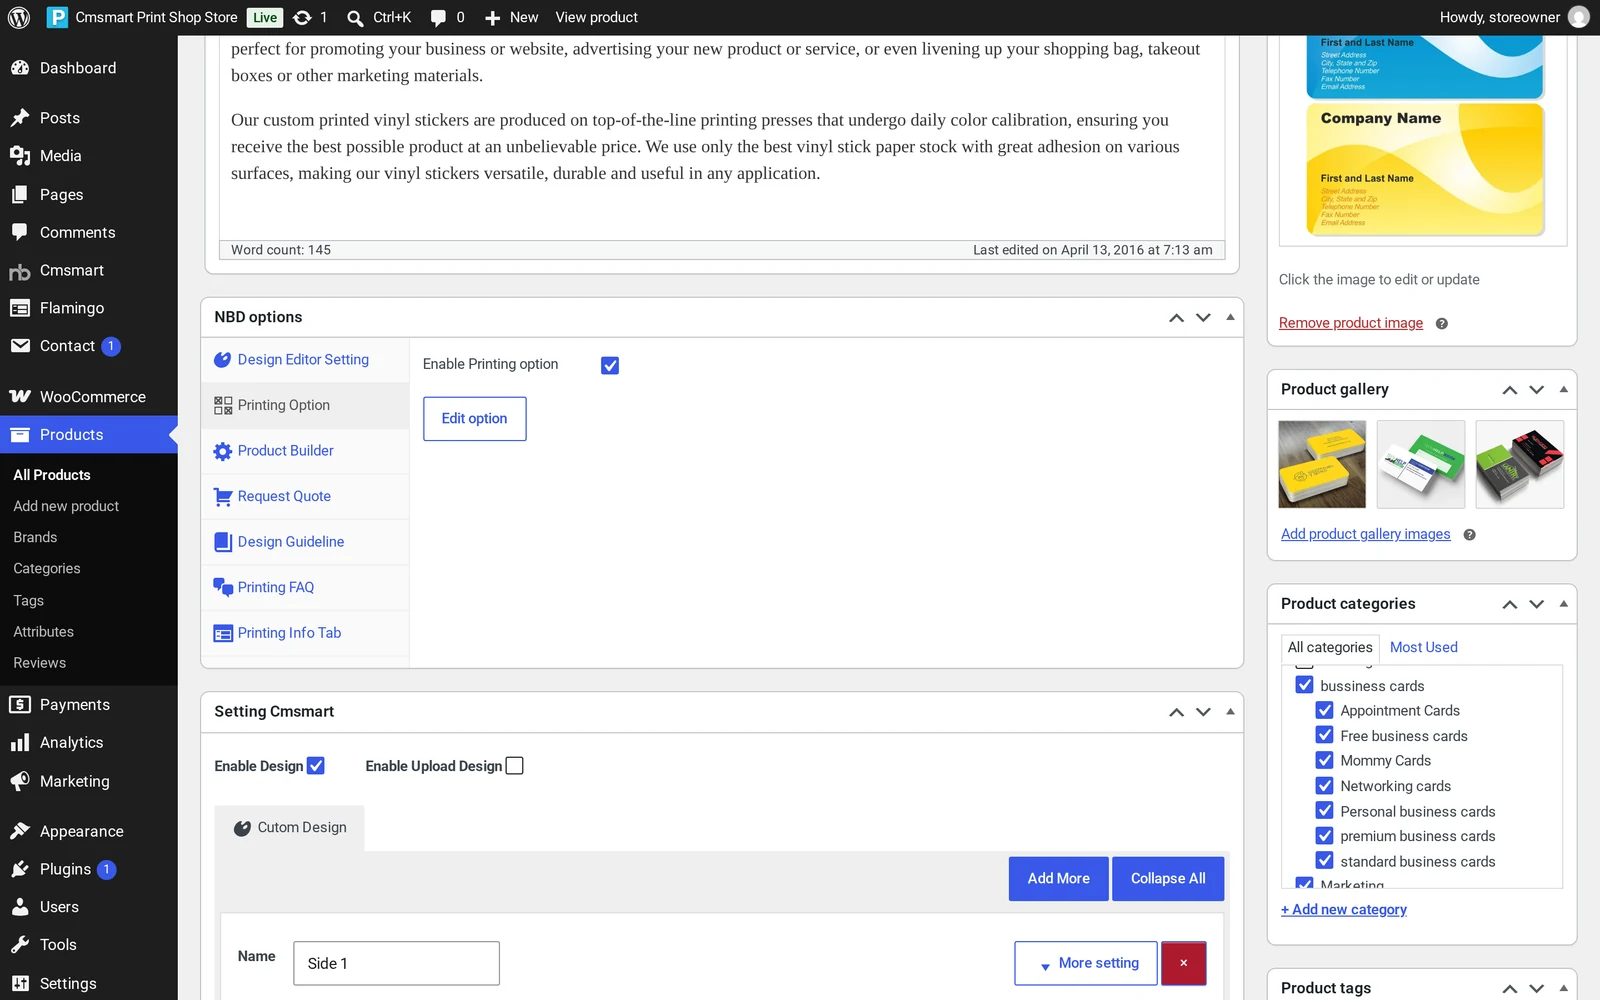The width and height of the screenshot is (1600, 1000).
Task: Uncheck the Appointment Cards category
Action: (x=1324, y=710)
